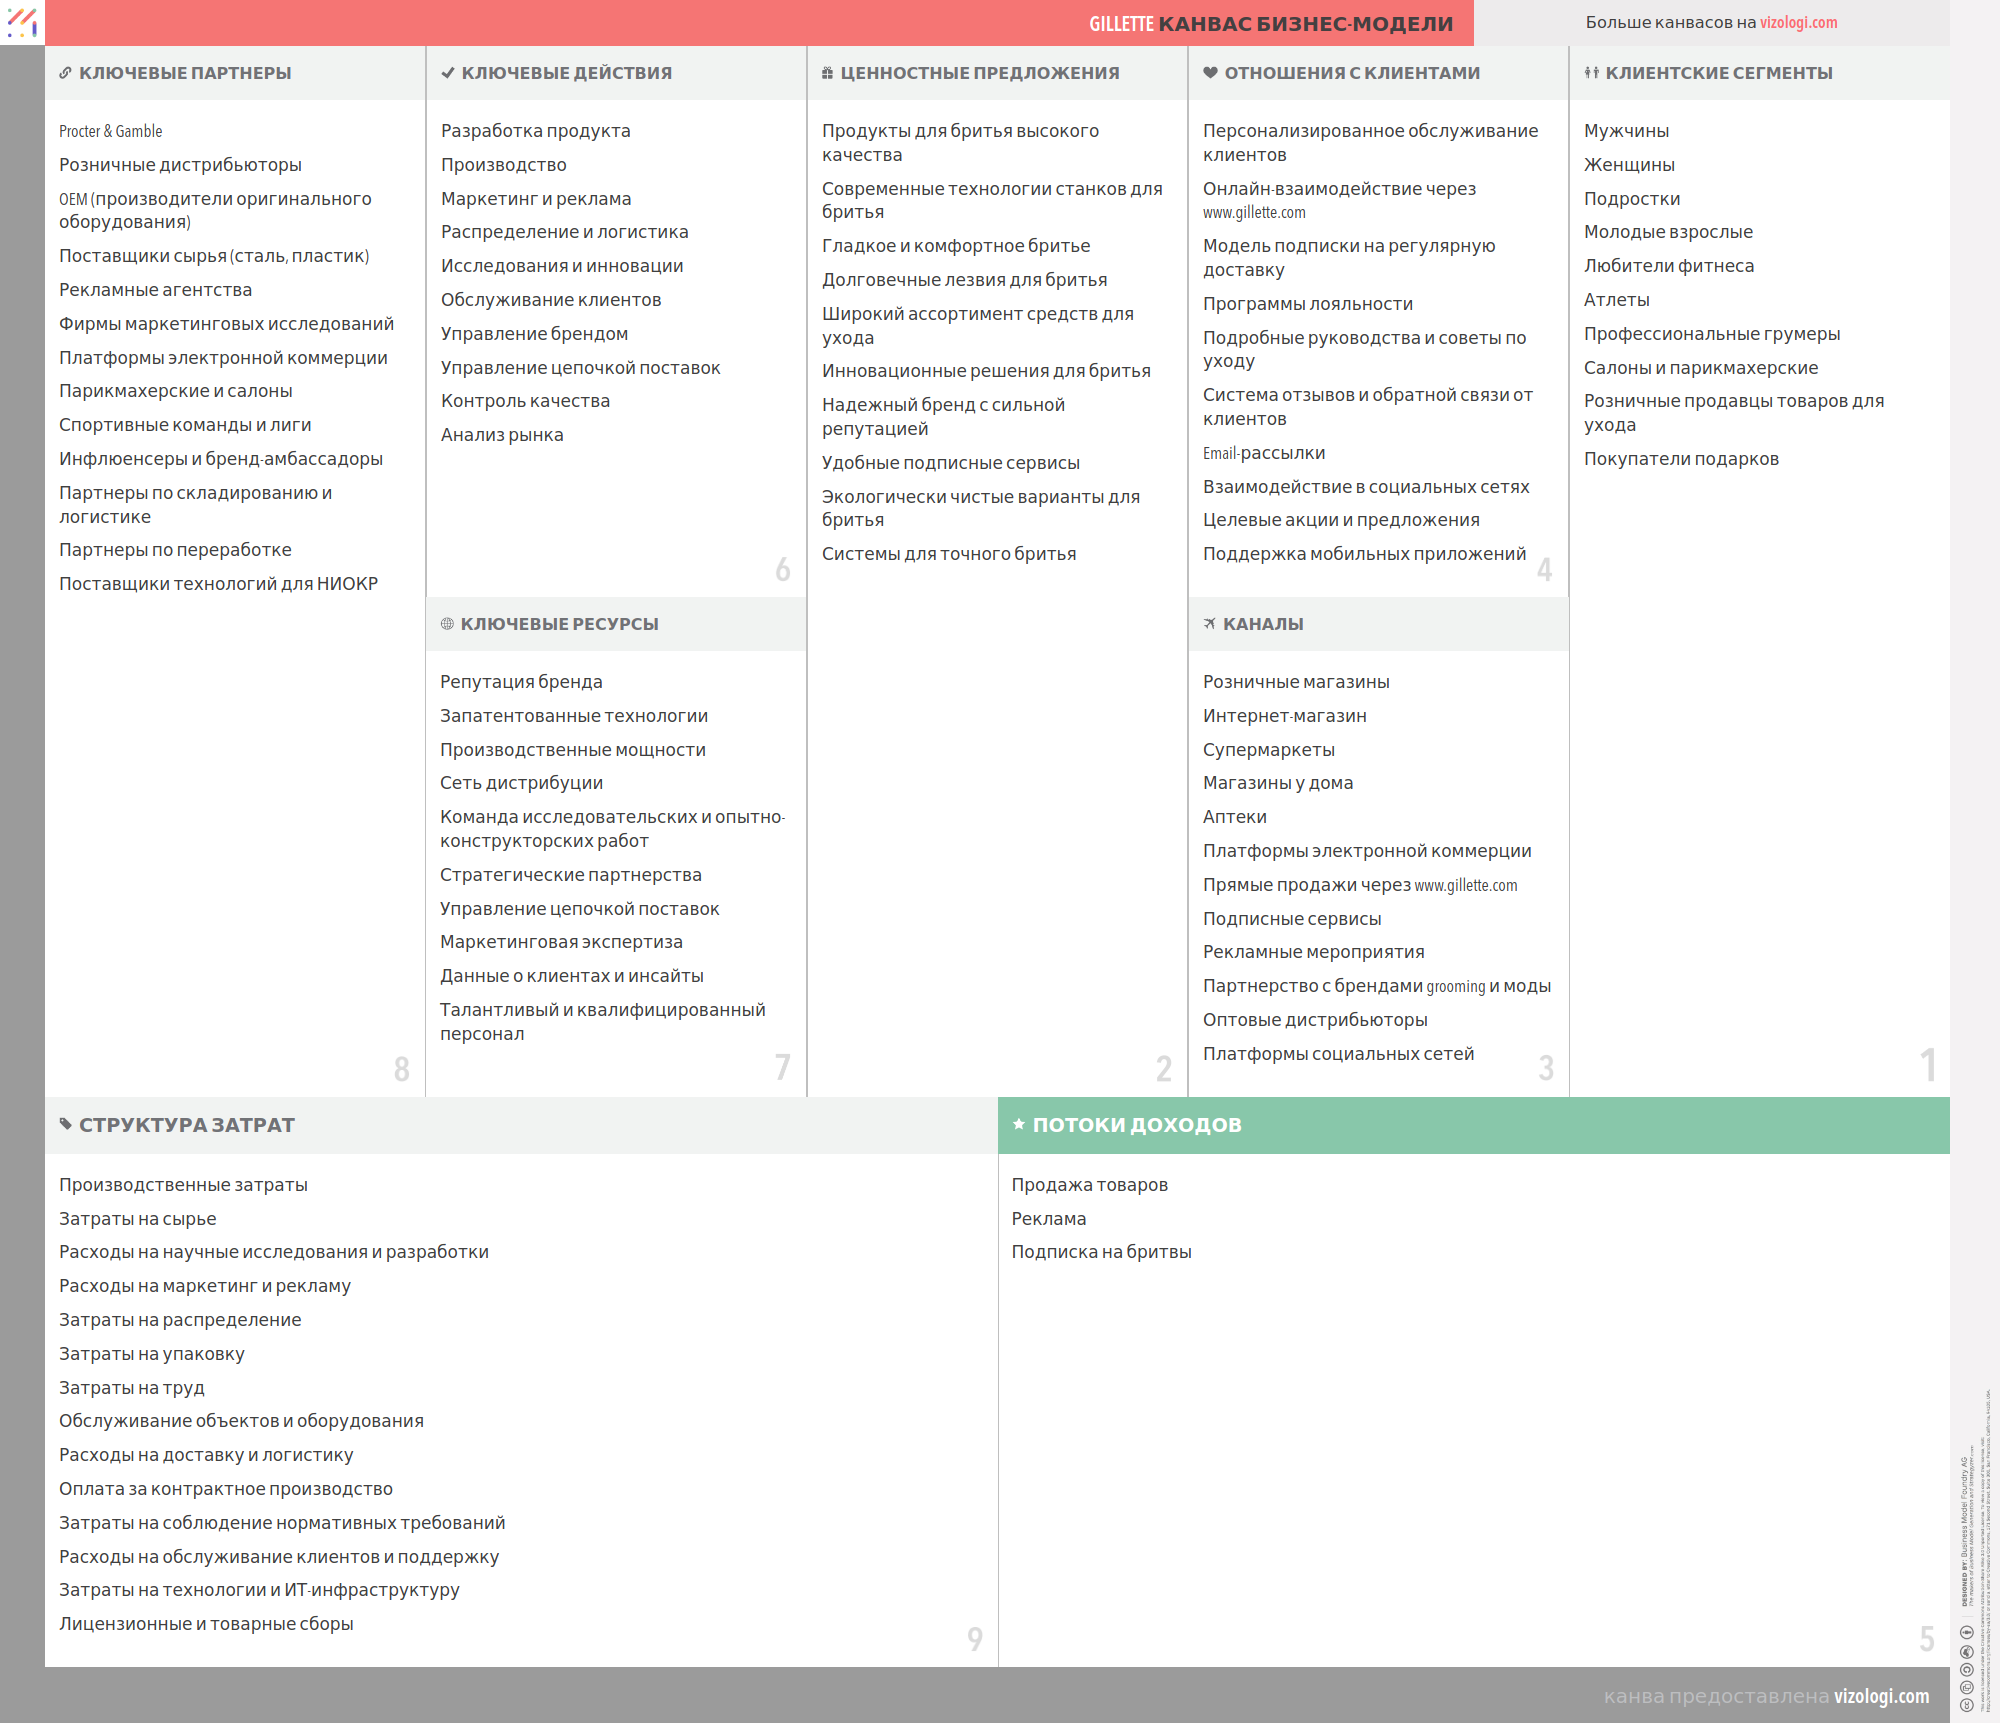Click the gift icon beside Ценностные предложения
The height and width of the screenshot is (1723, 2000).
827,73
